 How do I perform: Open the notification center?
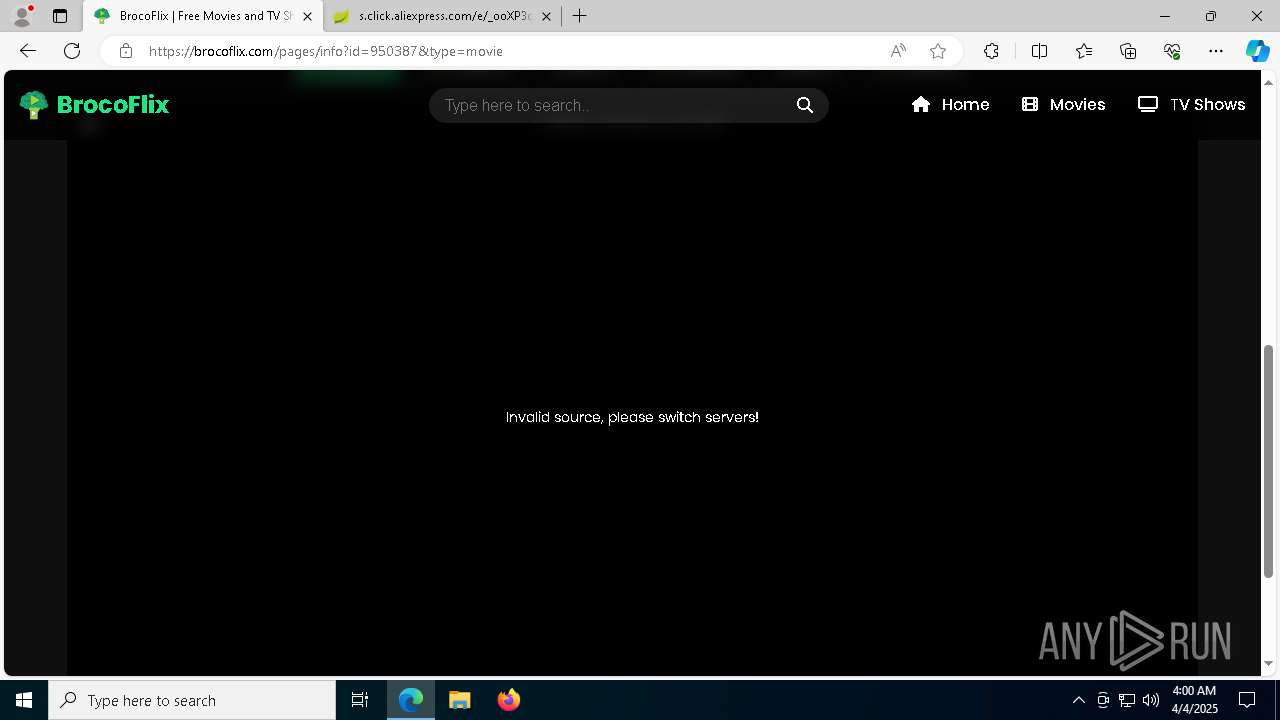[1247, 700]
